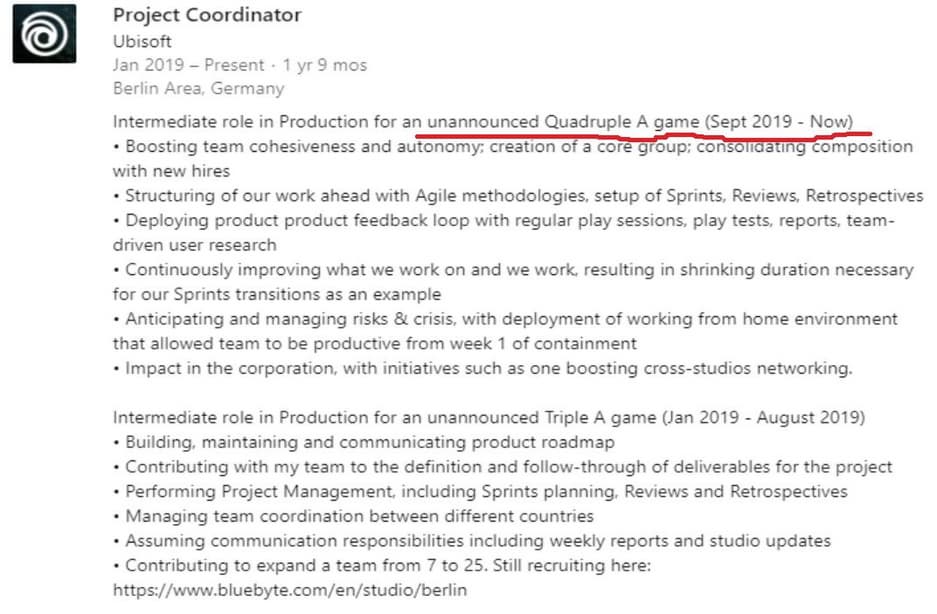Open the bluebyte.com Berlin studio link

tap(289, 590)
